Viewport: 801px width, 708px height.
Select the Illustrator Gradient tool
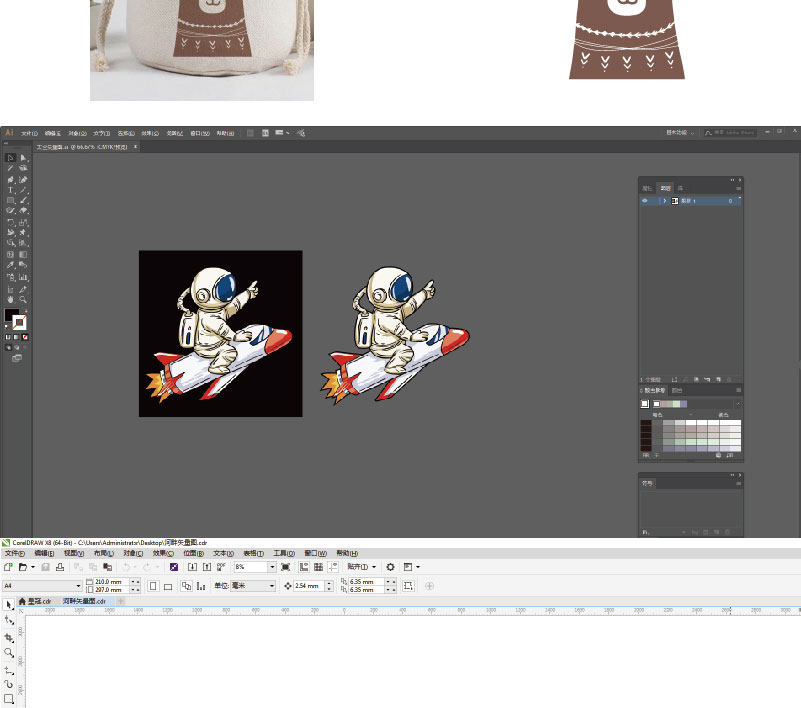coord(23,254)
